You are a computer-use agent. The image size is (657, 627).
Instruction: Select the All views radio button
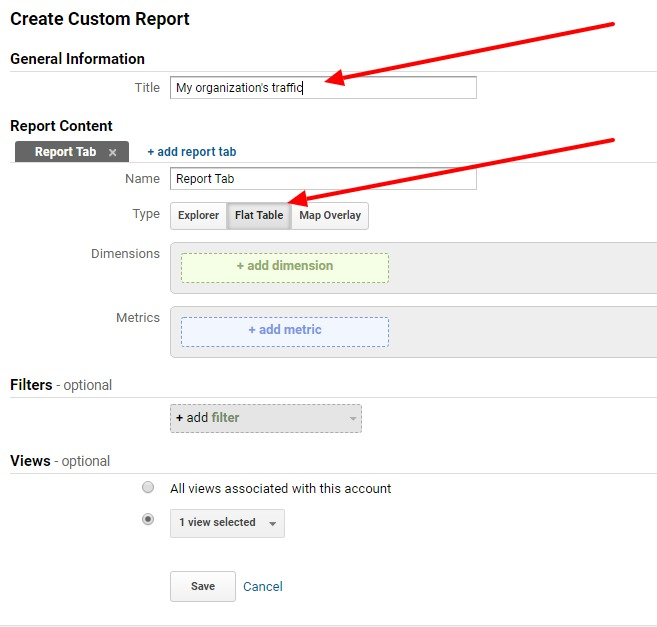pos(148,488)
